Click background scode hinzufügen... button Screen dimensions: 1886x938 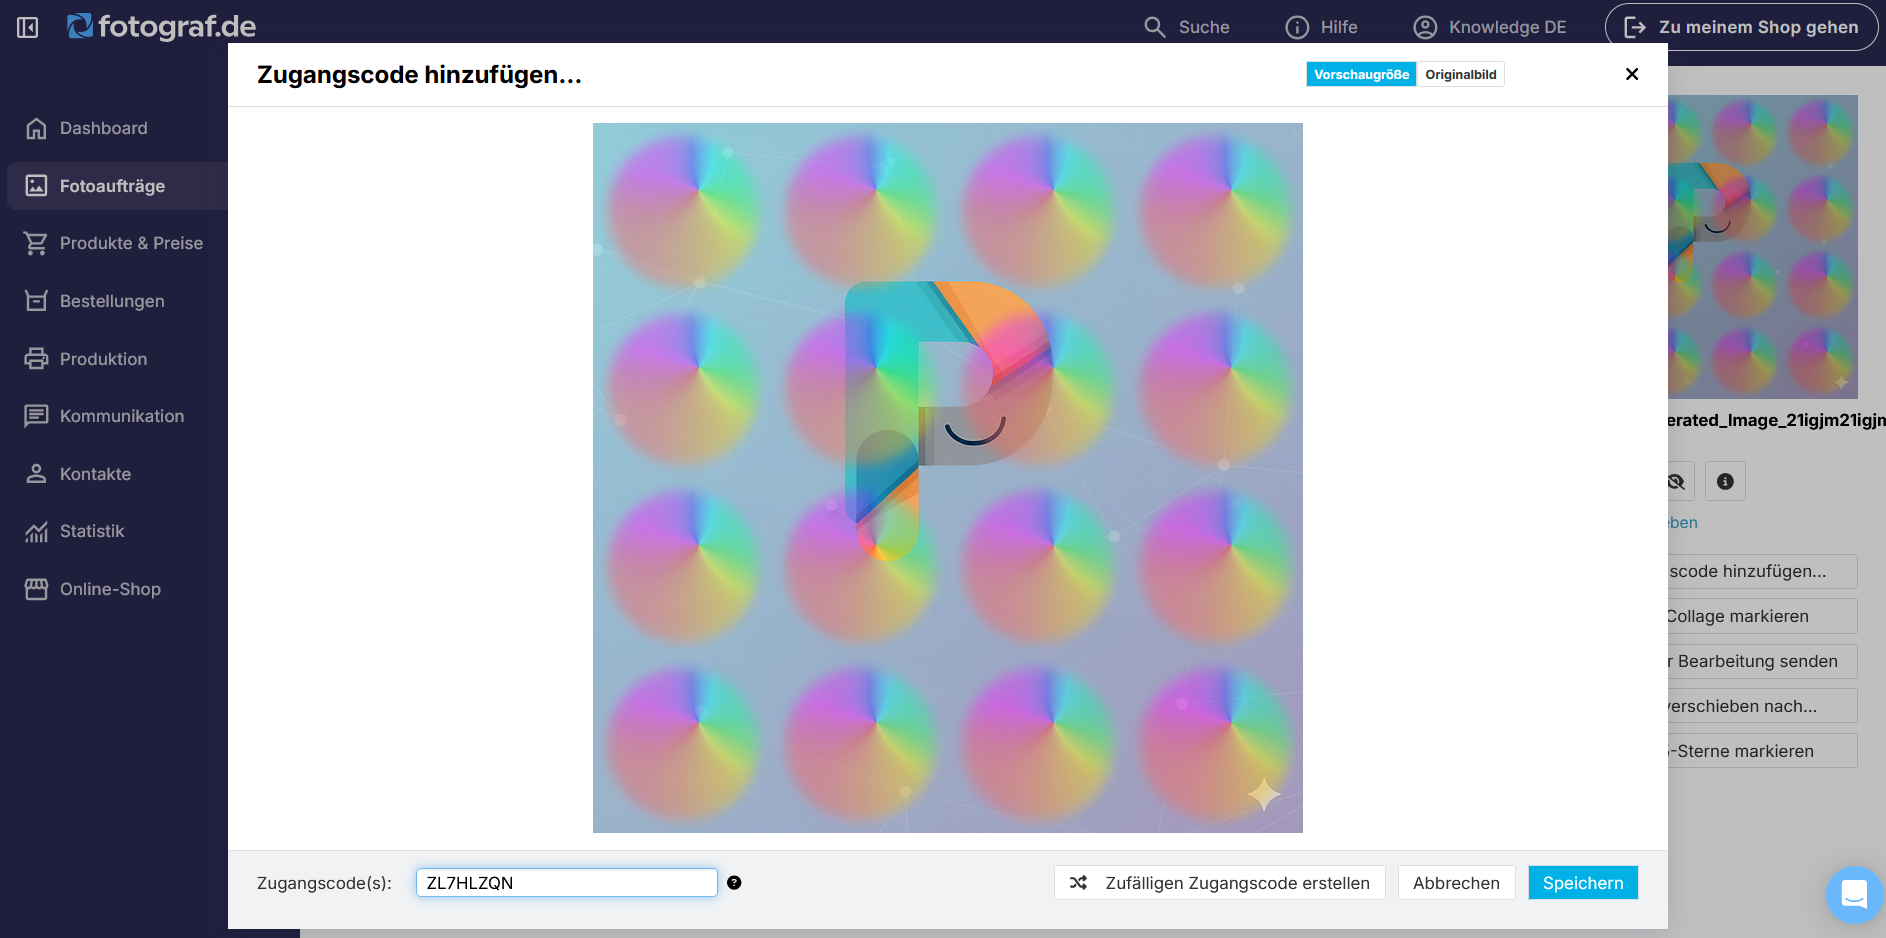point(1761,571)
